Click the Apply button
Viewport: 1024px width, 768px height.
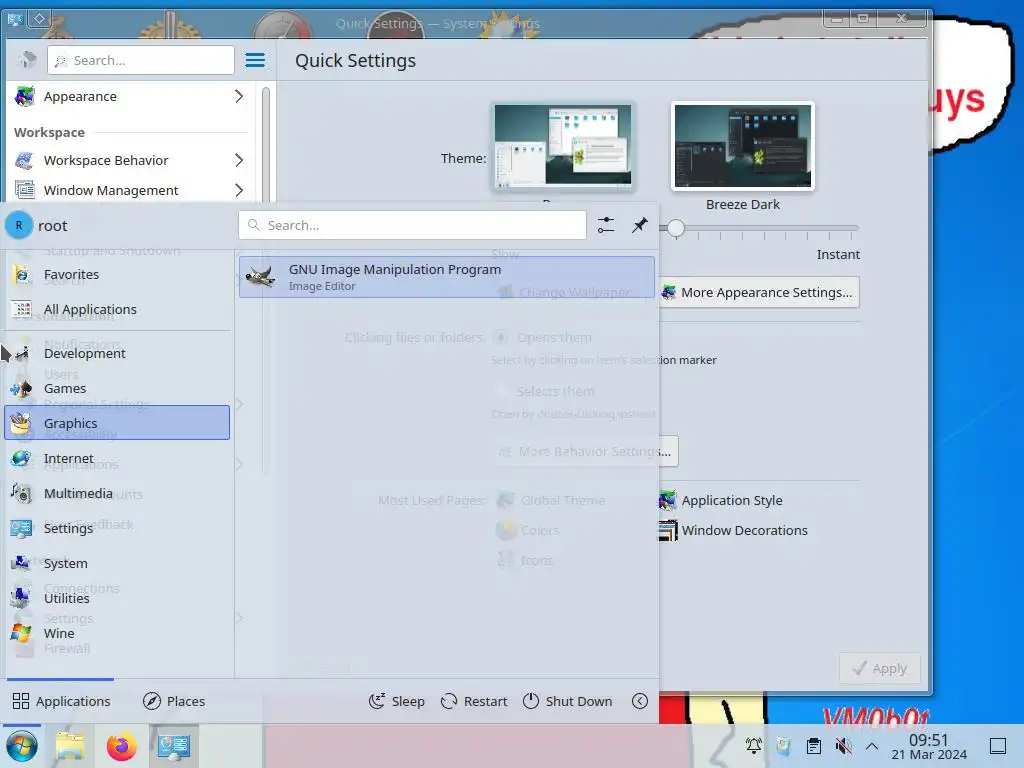880,668
